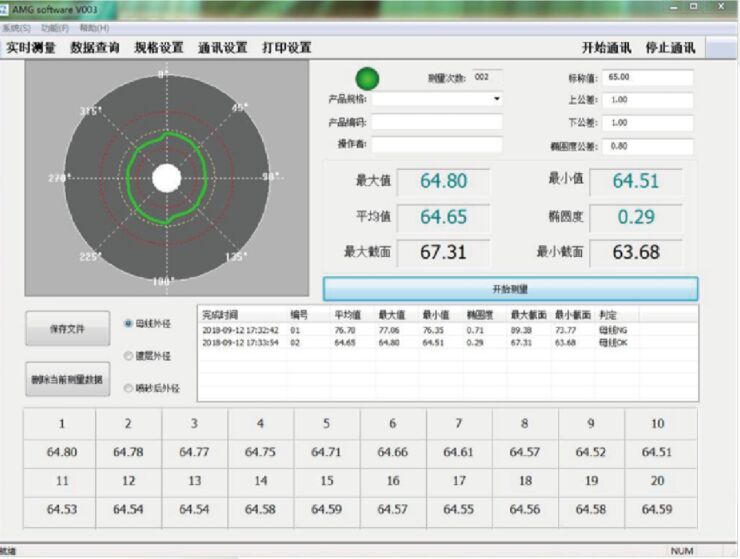Click the 开始测量 button
This screenshot has width=740, height=559.
(510, 288)
